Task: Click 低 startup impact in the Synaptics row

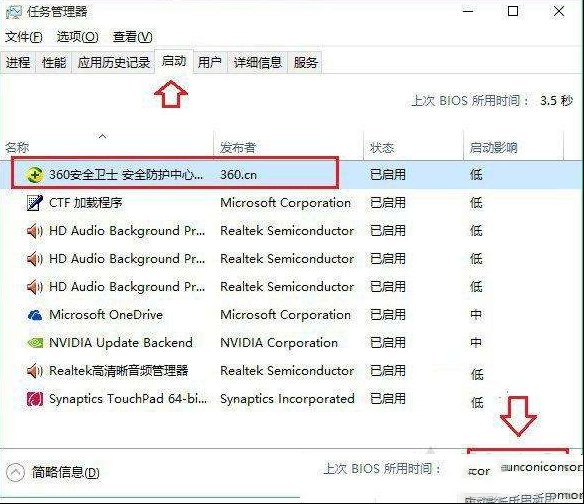Action: click(x=477, y=402)
